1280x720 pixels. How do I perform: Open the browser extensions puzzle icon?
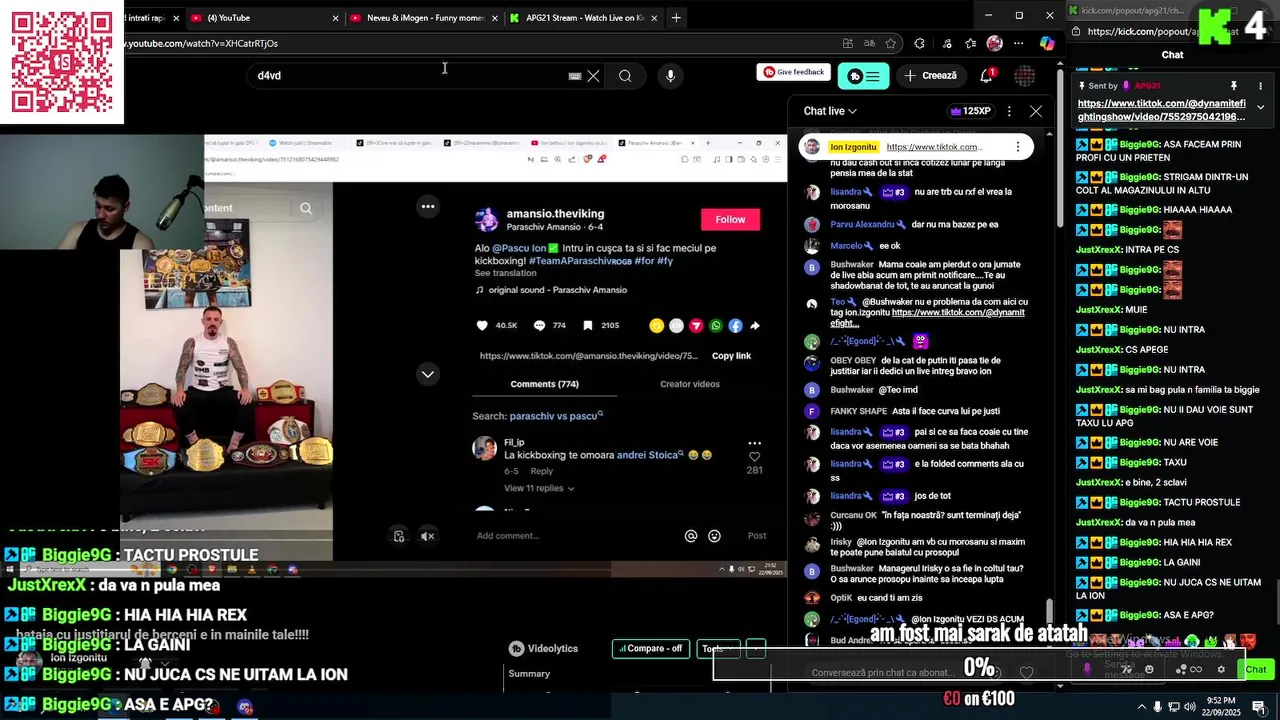(x=919, y=43)
